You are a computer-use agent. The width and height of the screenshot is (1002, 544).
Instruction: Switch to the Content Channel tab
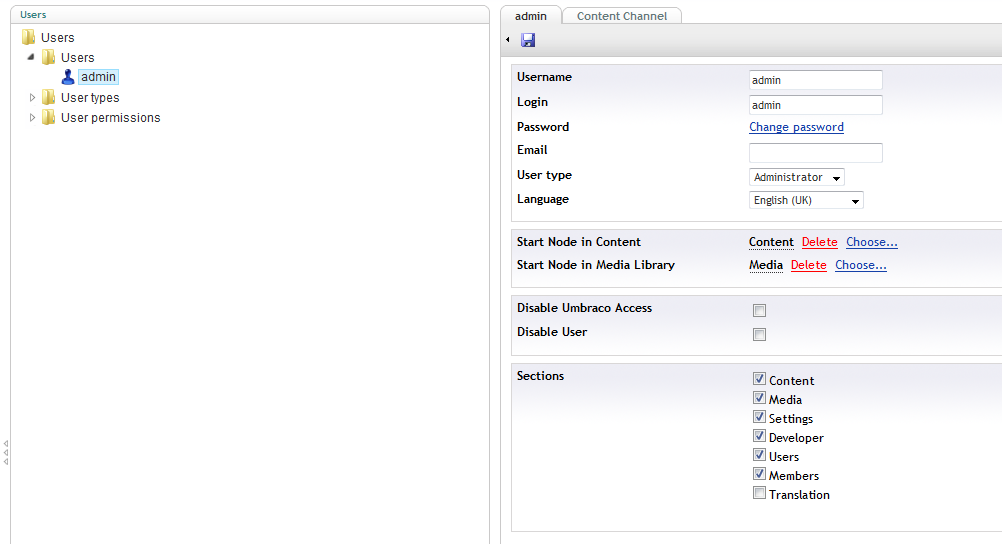[x=621, y=15]
